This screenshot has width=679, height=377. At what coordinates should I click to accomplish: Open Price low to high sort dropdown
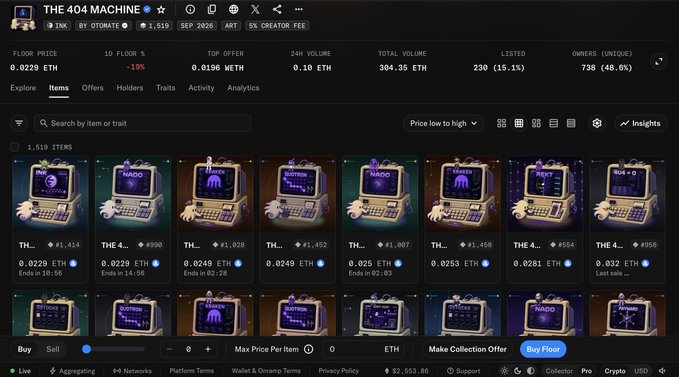tap(443, 123)
